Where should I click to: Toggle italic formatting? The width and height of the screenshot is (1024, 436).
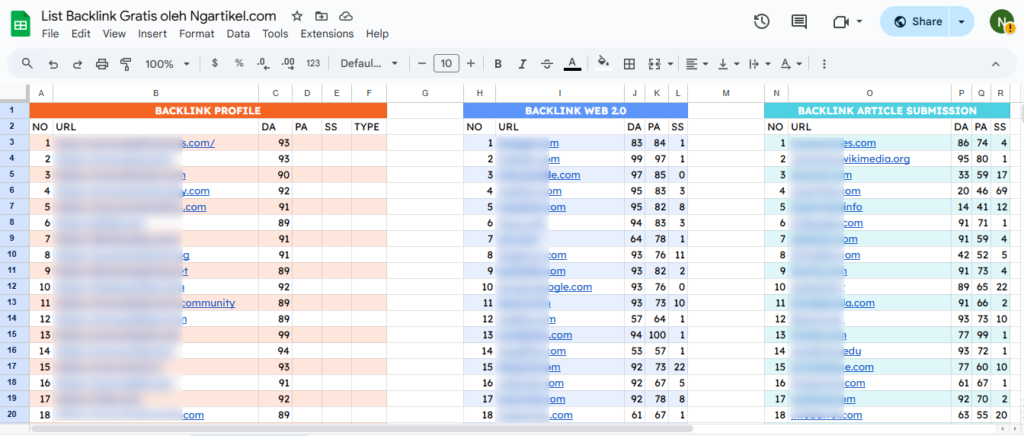522,64
